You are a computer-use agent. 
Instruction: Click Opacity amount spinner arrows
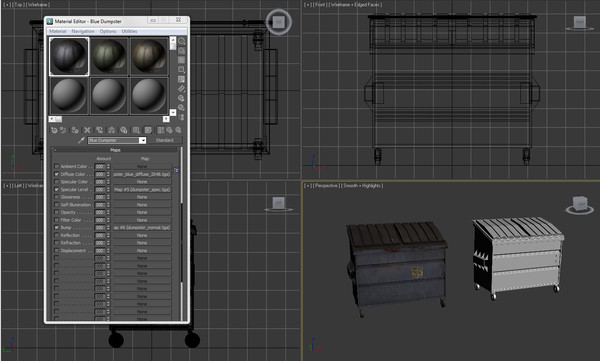tap(109, 212)
